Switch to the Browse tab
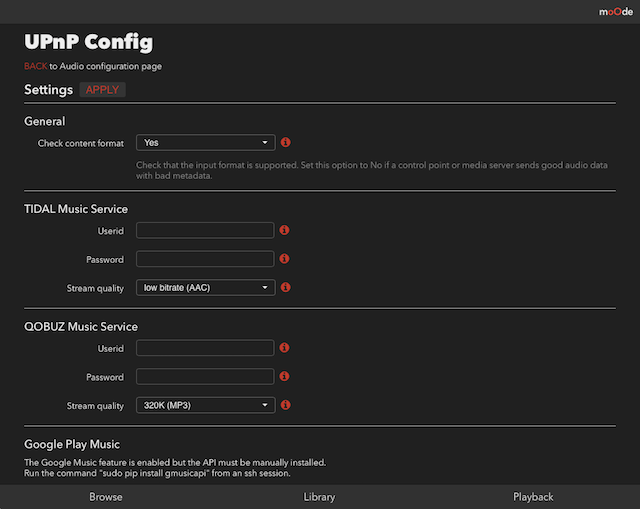 106,497
